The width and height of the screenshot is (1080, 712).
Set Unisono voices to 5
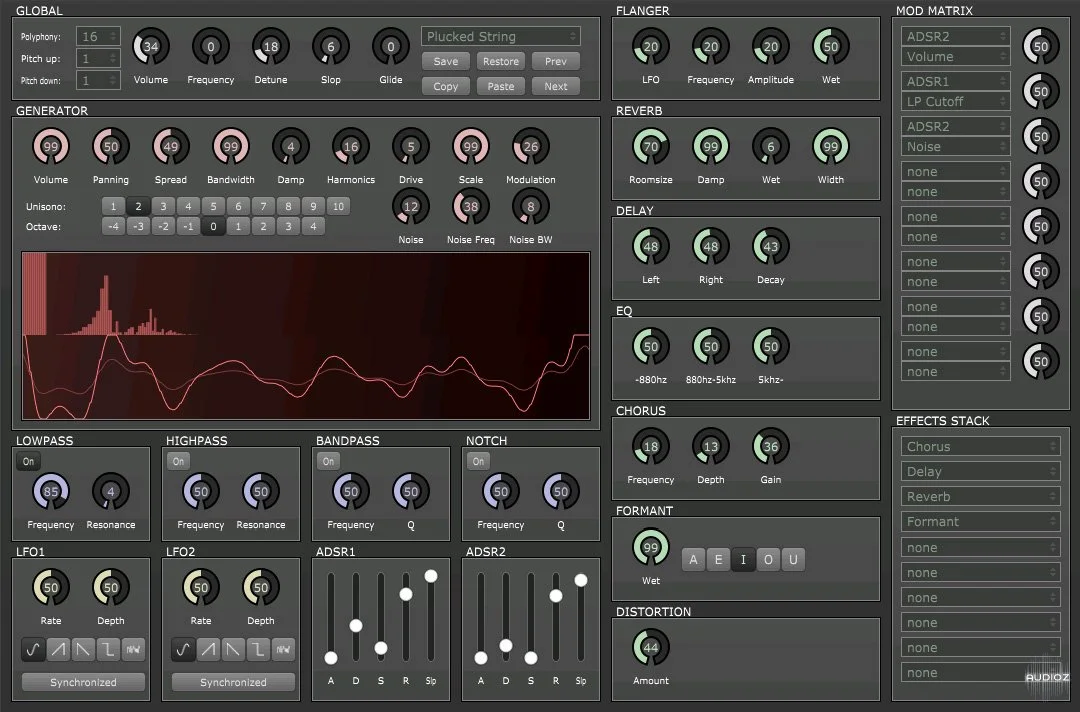[214, 206]
